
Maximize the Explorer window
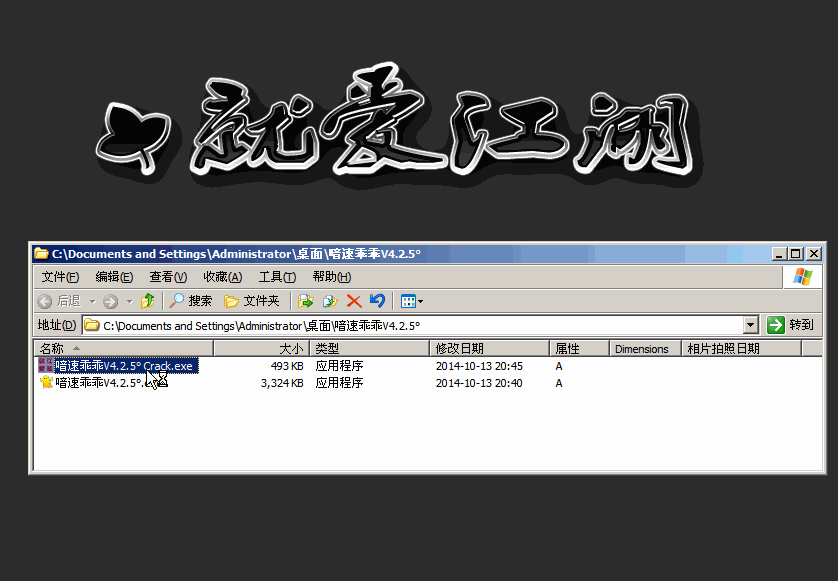pyautogui.click(x=796, y=253)
